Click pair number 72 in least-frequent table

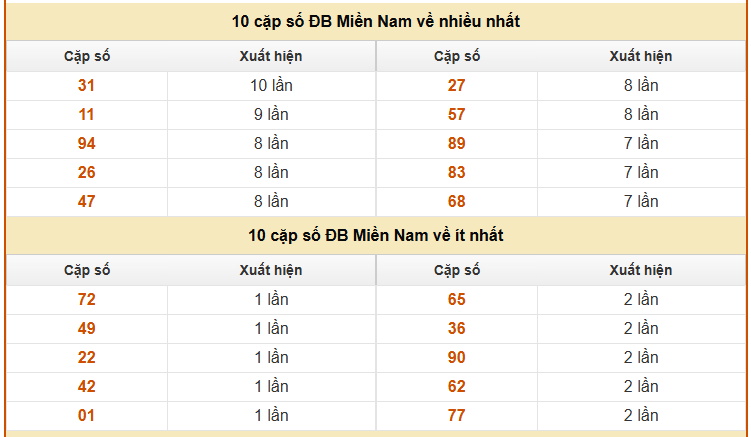(86, 300)
